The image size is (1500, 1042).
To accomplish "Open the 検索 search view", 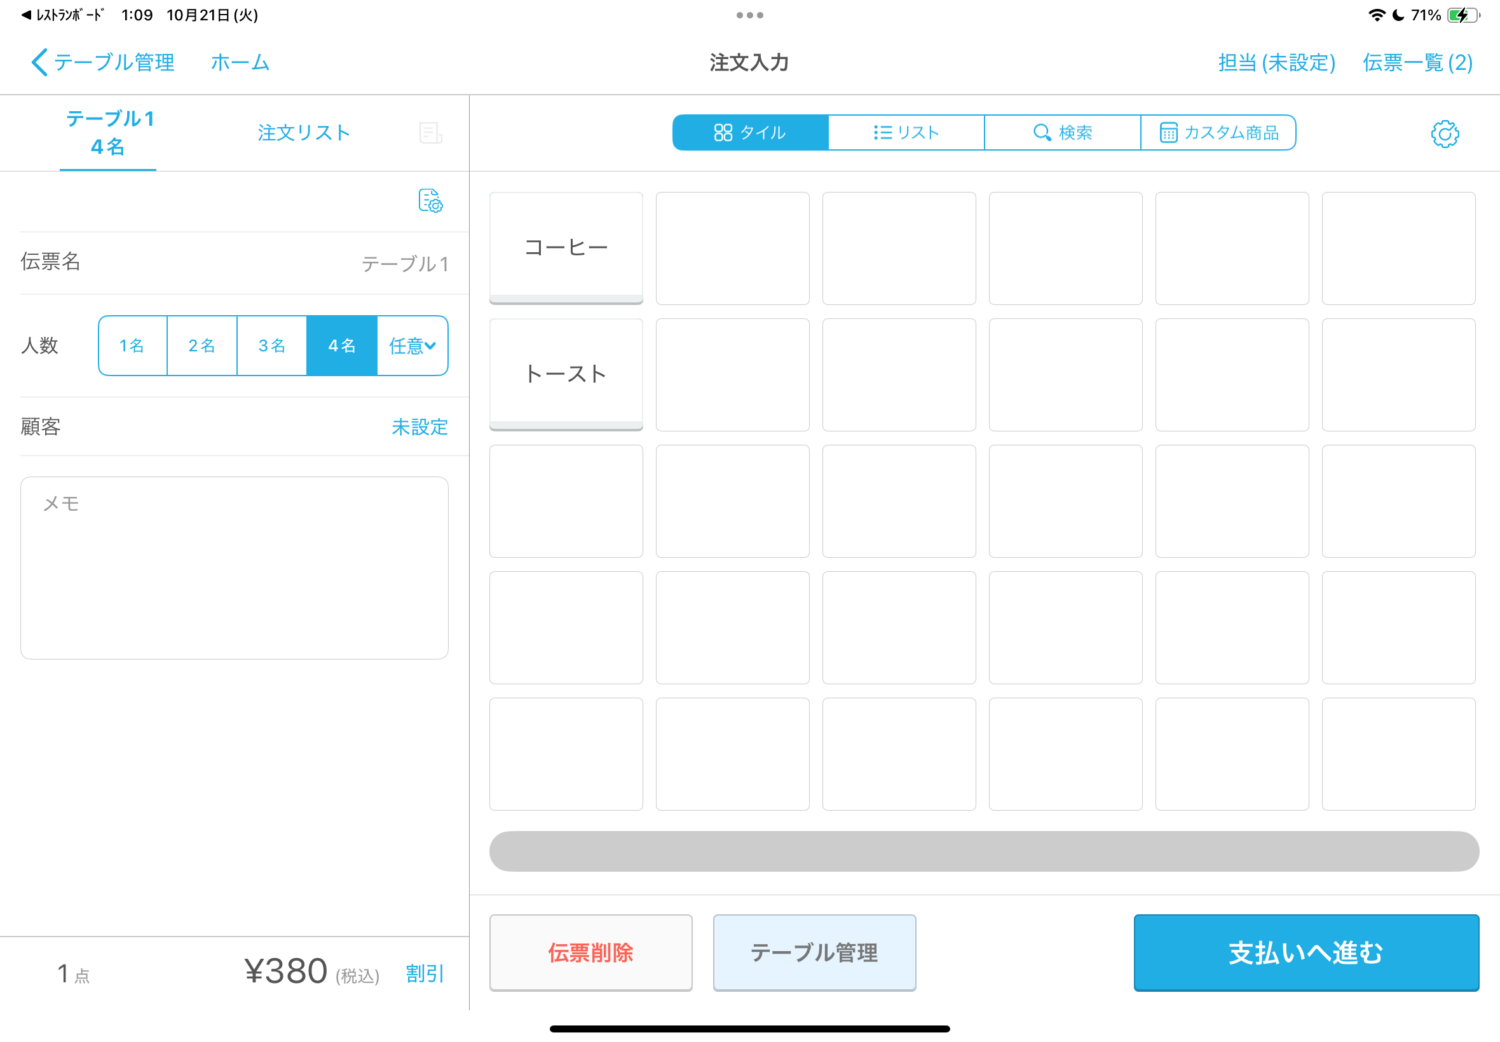I will coord(1062,133).
